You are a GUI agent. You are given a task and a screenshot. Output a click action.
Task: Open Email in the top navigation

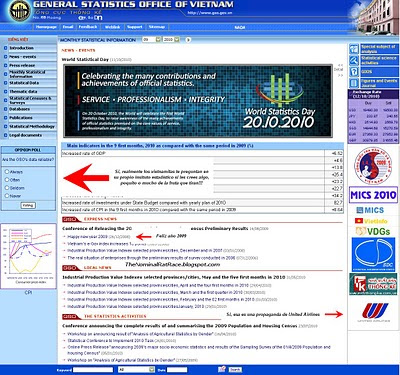(68, 27)
